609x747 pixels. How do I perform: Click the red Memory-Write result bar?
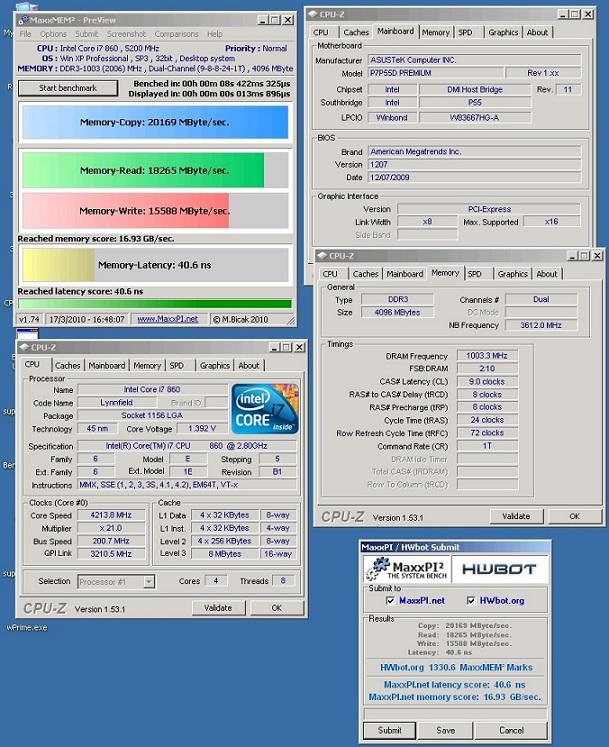pyautogui.click(x=125, y=210)
